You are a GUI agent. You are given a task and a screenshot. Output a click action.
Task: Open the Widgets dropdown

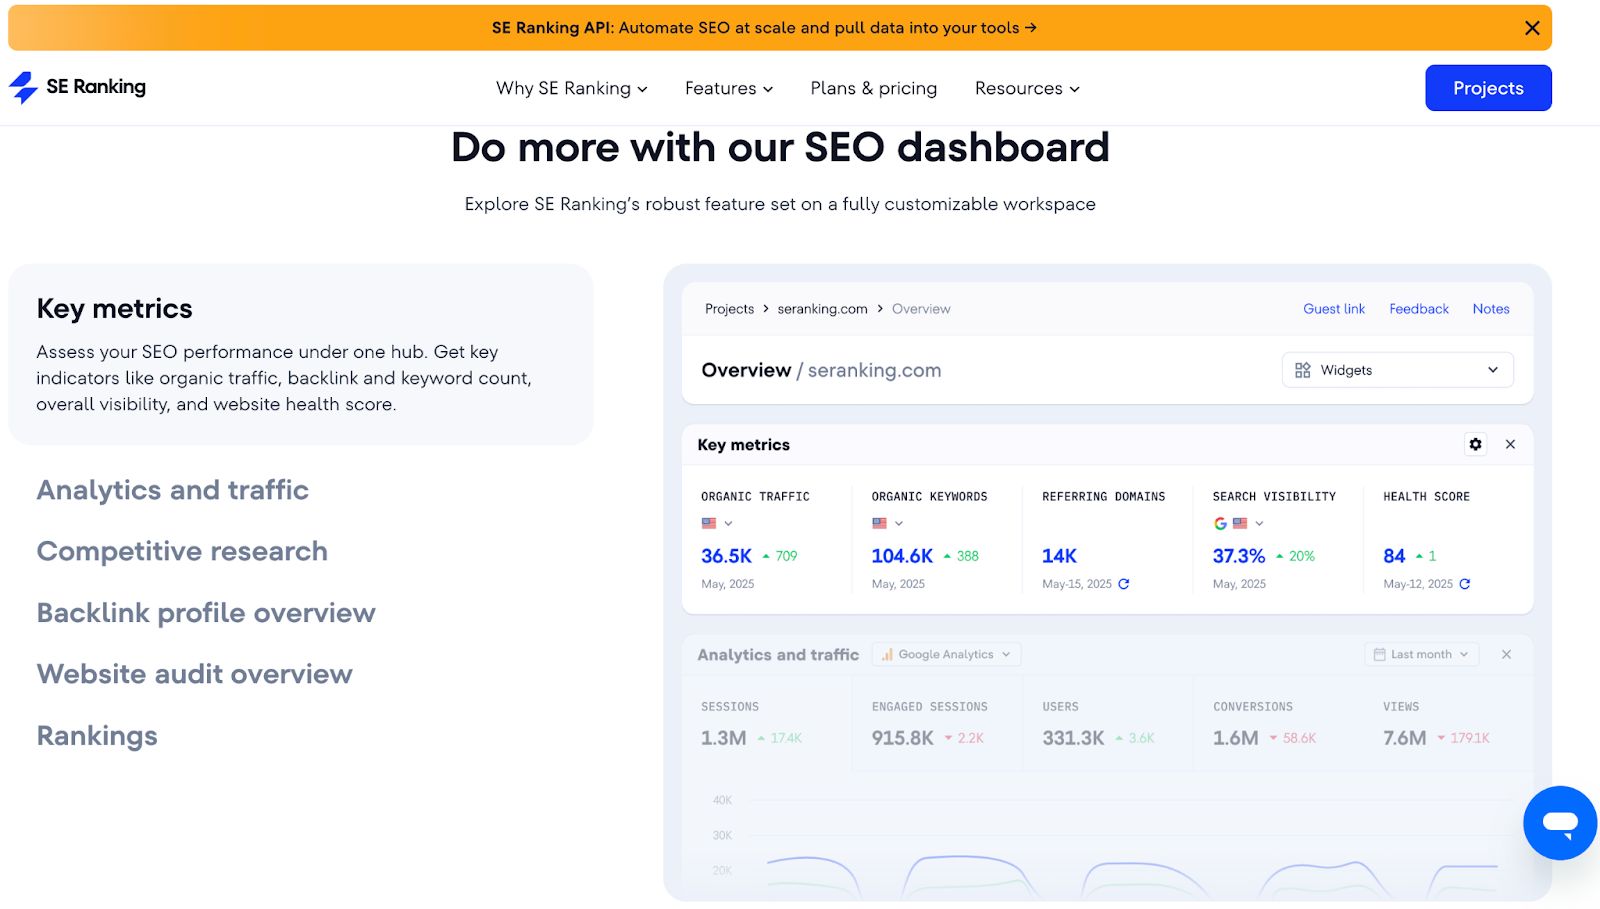(x=1397, y=370)
